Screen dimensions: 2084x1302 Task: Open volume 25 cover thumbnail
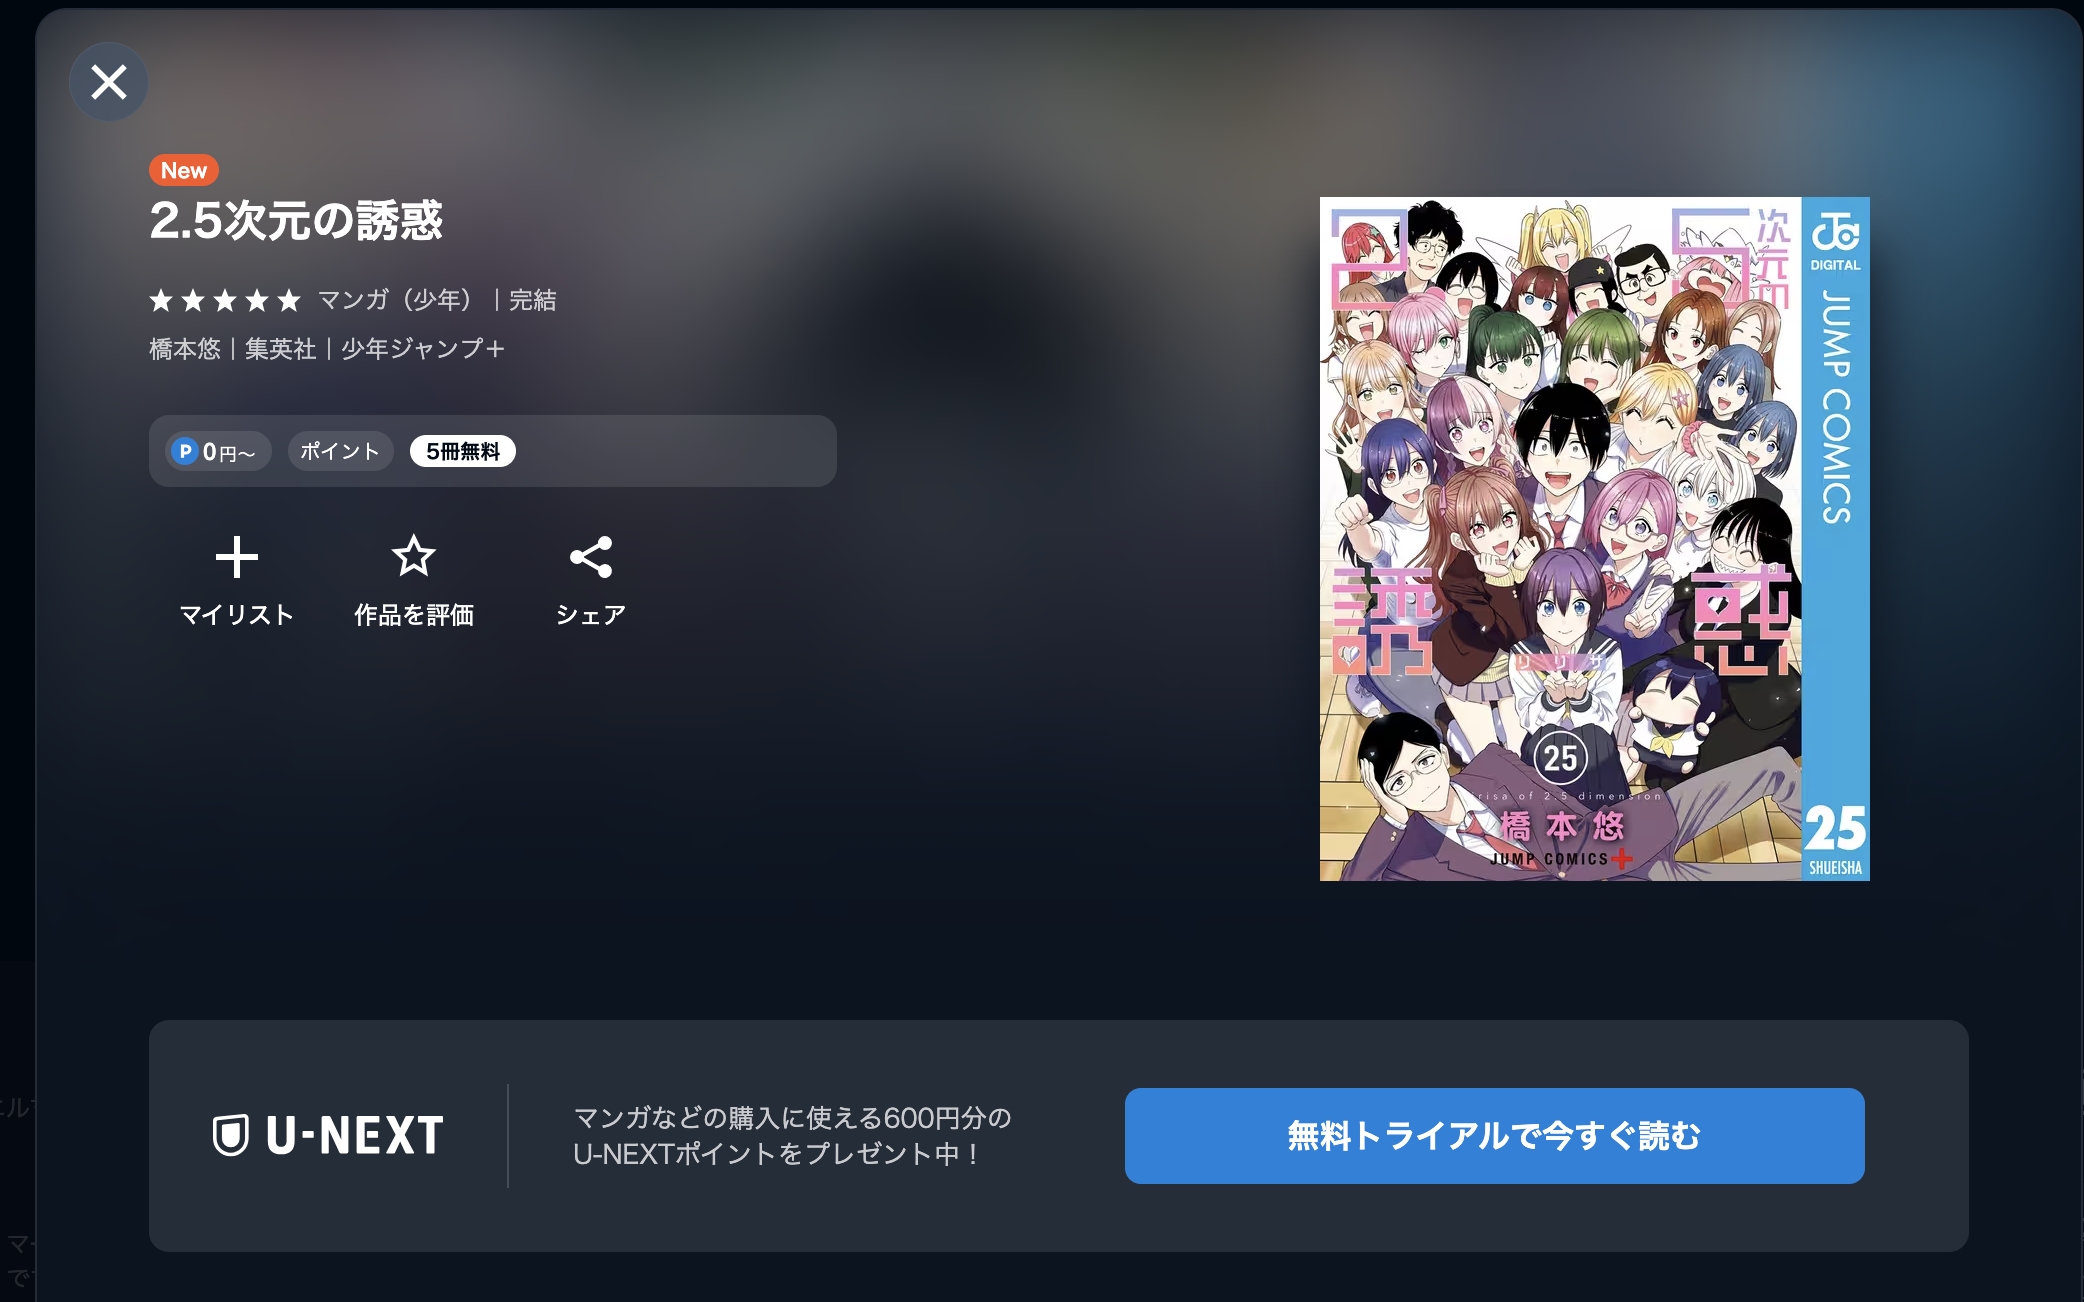tap(1594, 539)
